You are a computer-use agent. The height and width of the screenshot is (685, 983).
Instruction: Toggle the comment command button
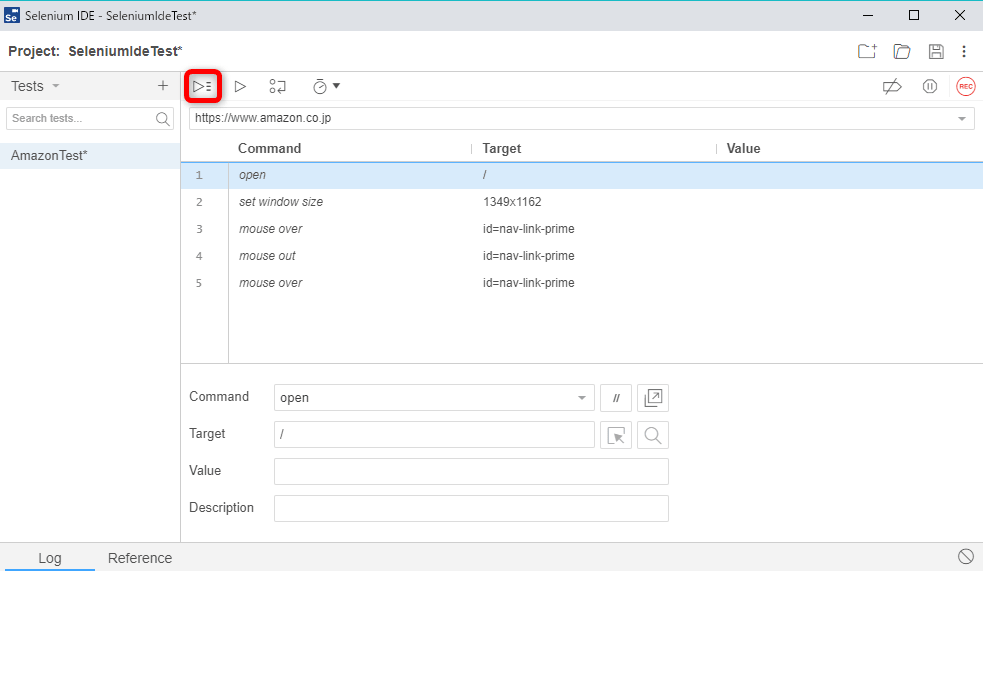pyautogui.click(x=616, y=398)
